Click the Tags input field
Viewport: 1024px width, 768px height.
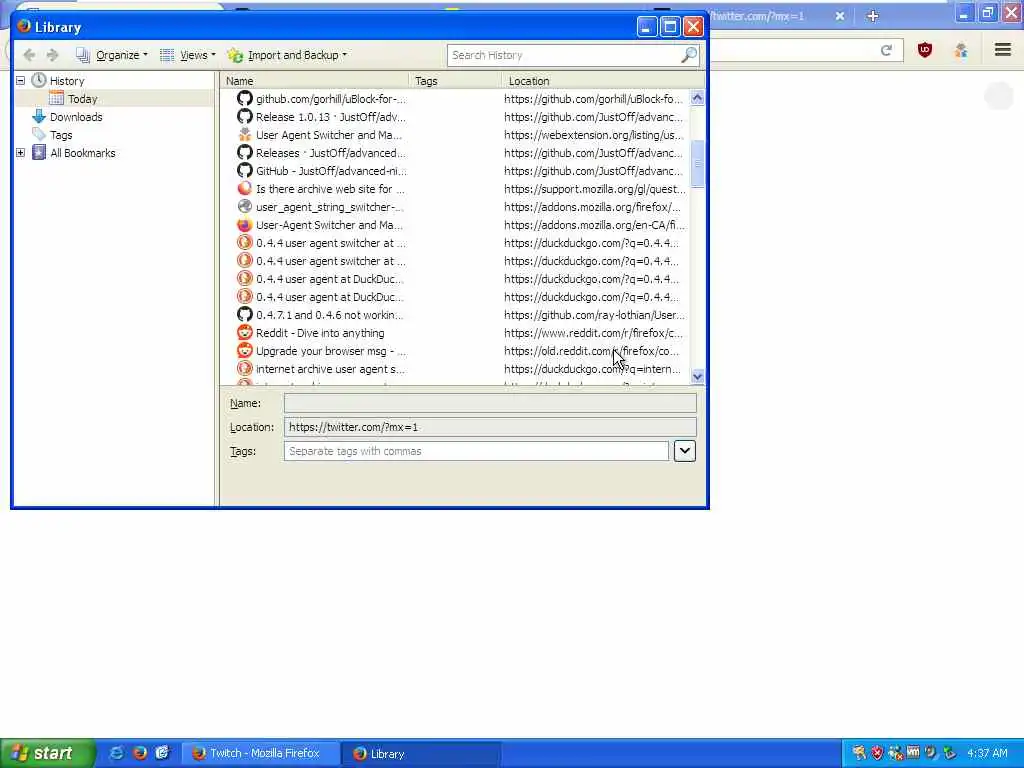coord(476,451)
